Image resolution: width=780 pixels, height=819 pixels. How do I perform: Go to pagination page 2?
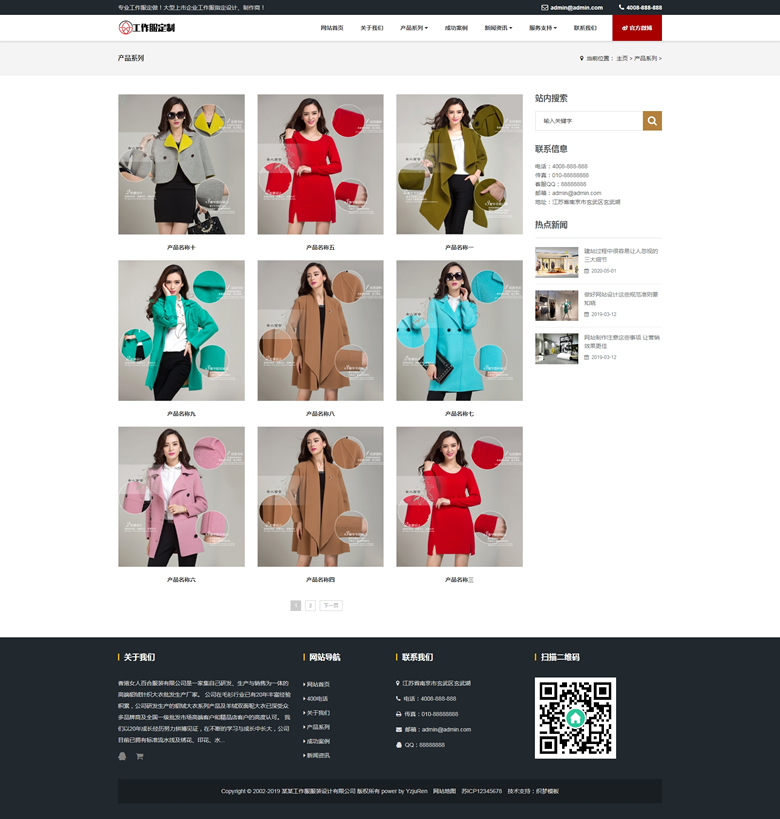pos(310,606)
